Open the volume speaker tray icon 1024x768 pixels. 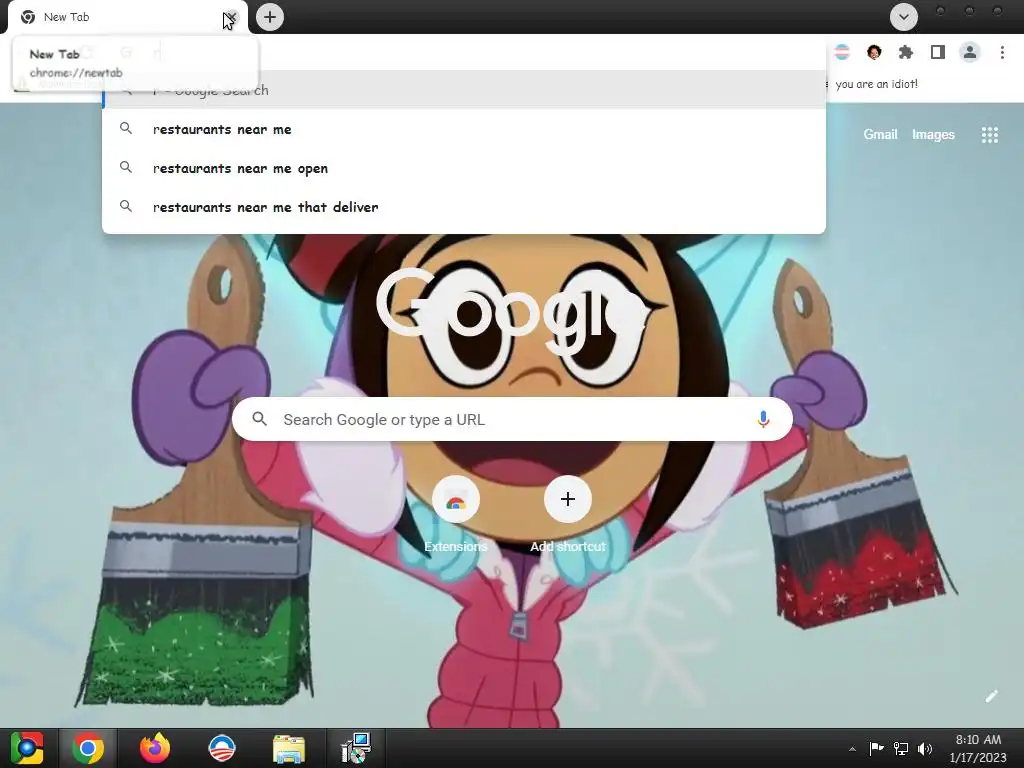925,748
